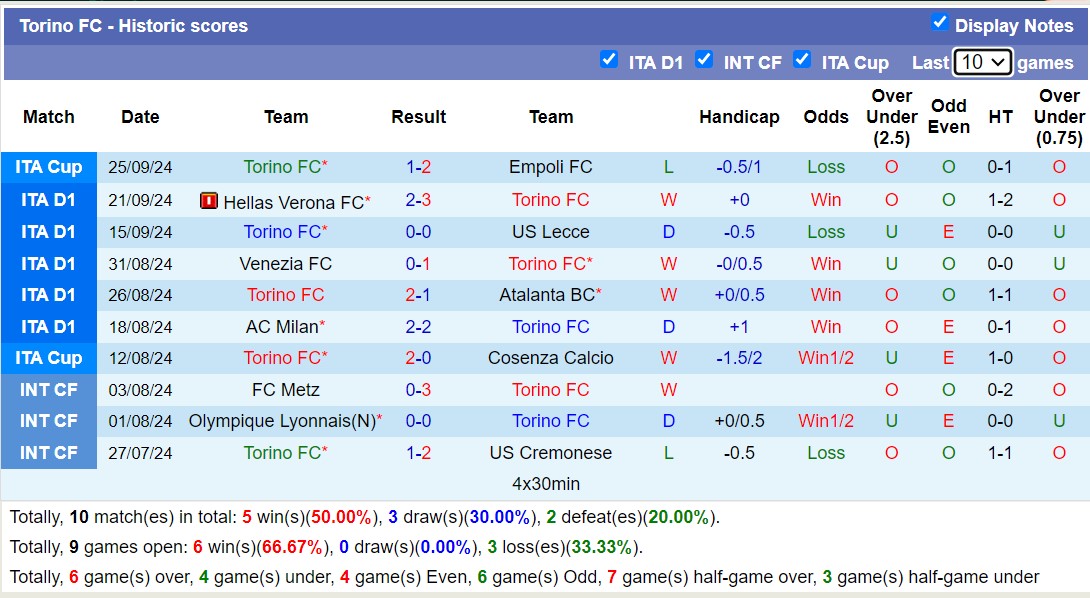Viewport: 1090px width, 598px height.
Task: Click the US Lecce team name
Action: click(x=551, y=232)
